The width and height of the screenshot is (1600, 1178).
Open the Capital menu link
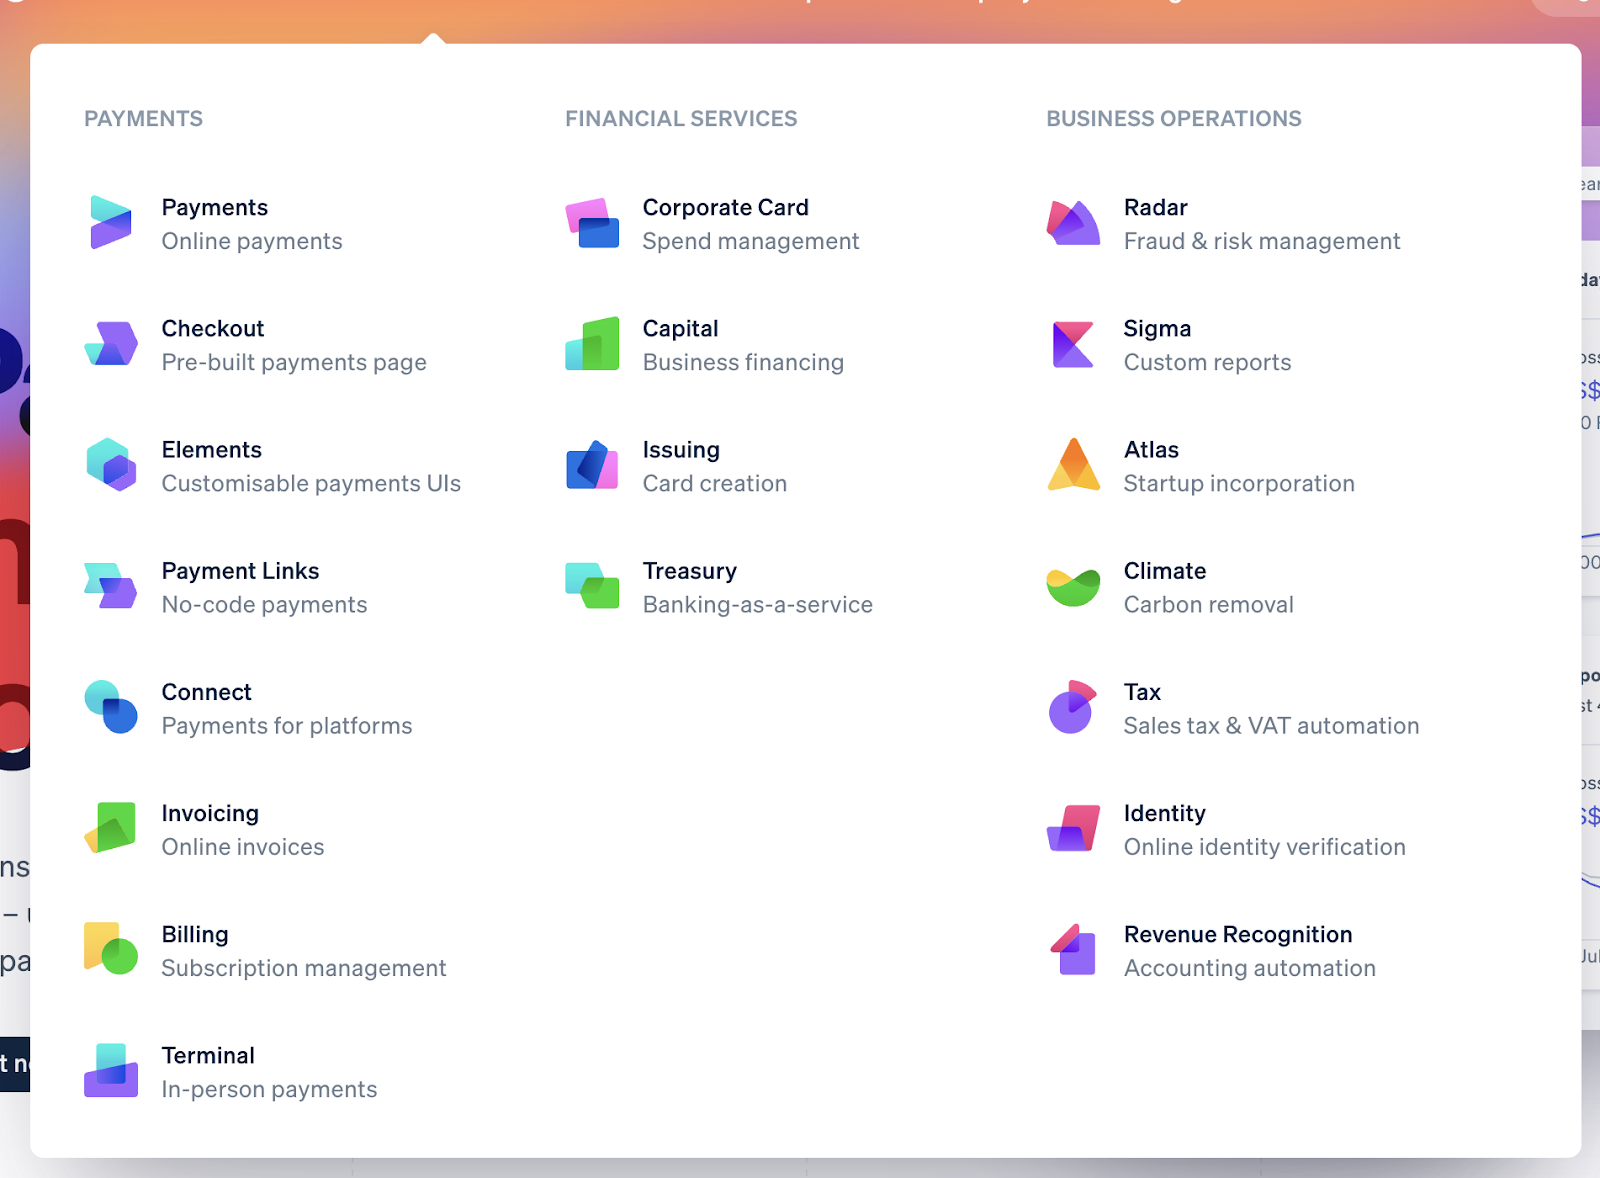(681, 328)
